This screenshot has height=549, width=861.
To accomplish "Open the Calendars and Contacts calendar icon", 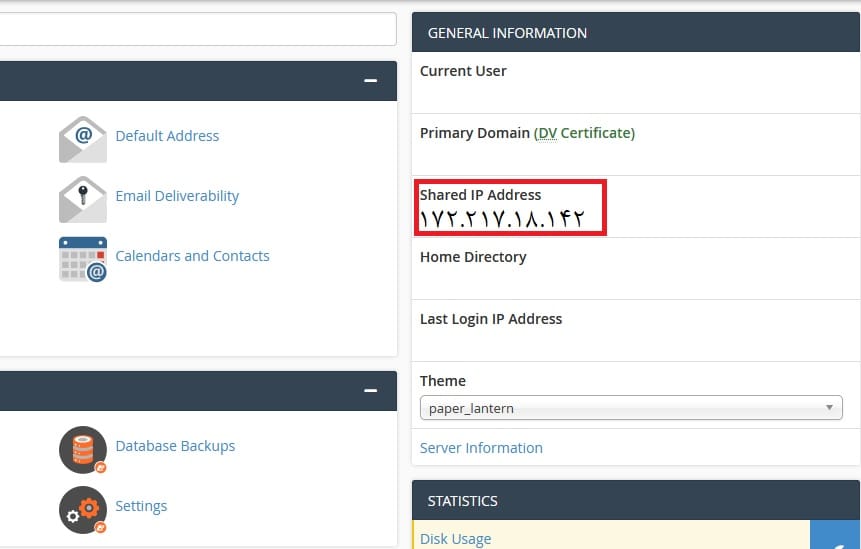I will [x=83, y=259].
